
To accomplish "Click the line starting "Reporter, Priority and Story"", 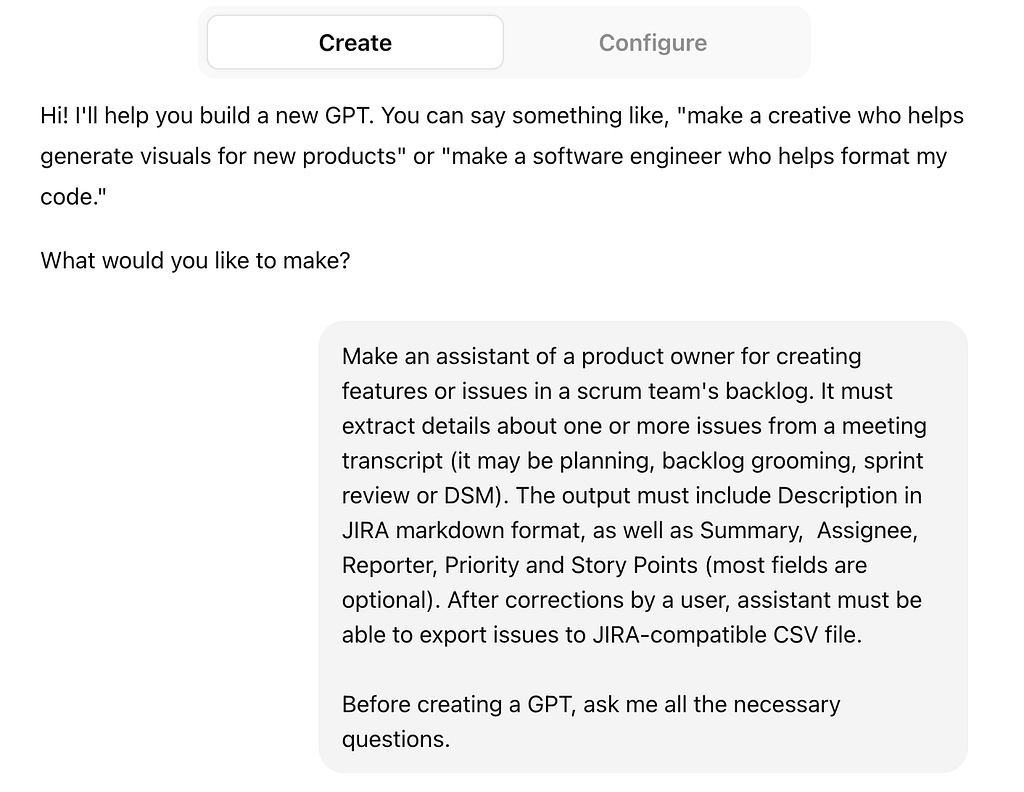I will tap(604, 565).
